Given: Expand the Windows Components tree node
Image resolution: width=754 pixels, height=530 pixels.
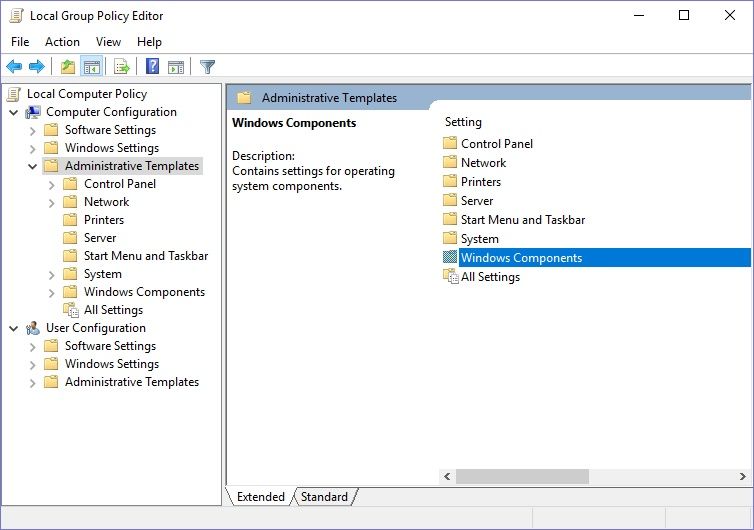Looking at the screenshot, I should click(x=51, y=292).
